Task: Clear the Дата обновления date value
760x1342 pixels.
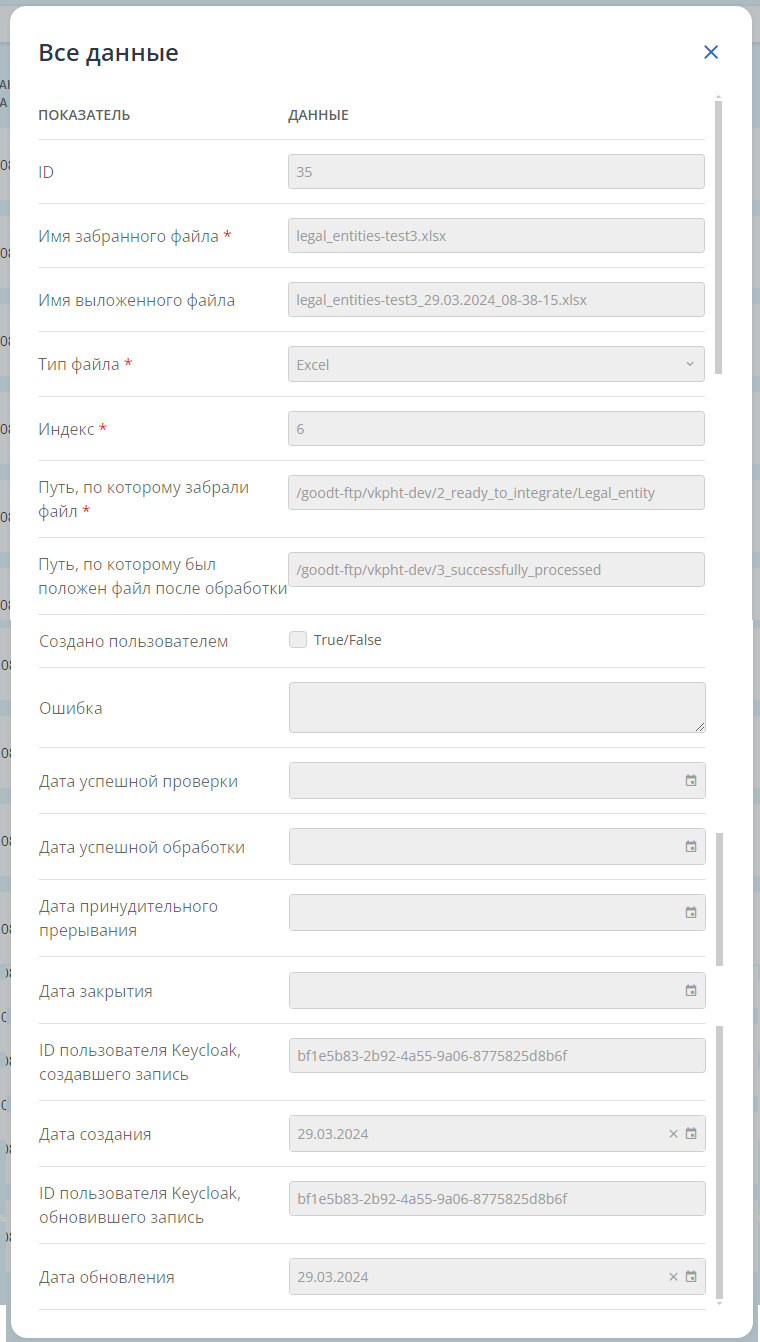Action: point(674,1277)
